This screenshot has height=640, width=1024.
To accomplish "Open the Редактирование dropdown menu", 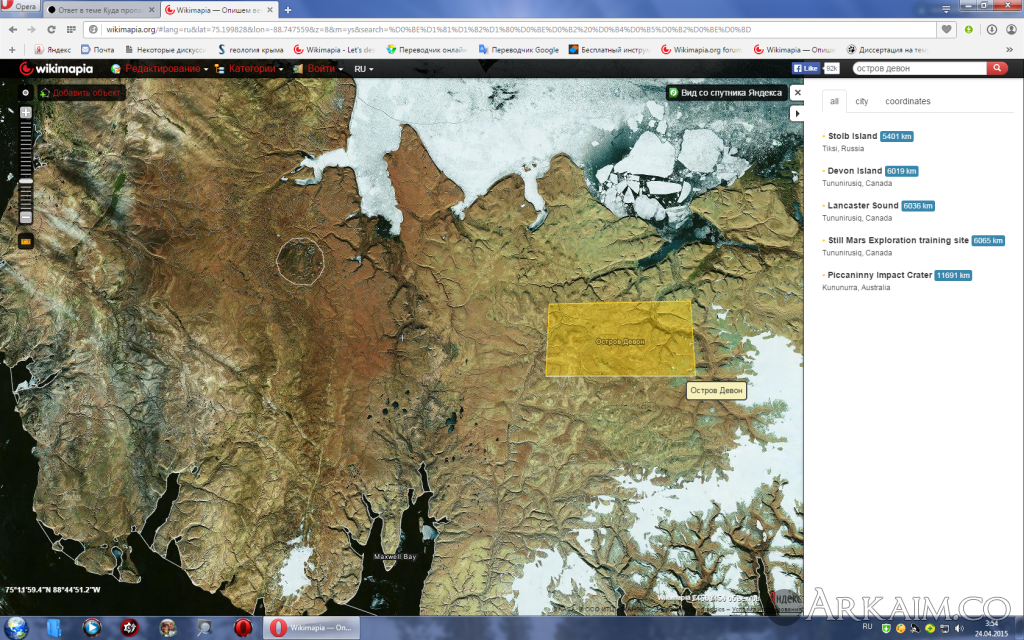I will click(165, 69).
